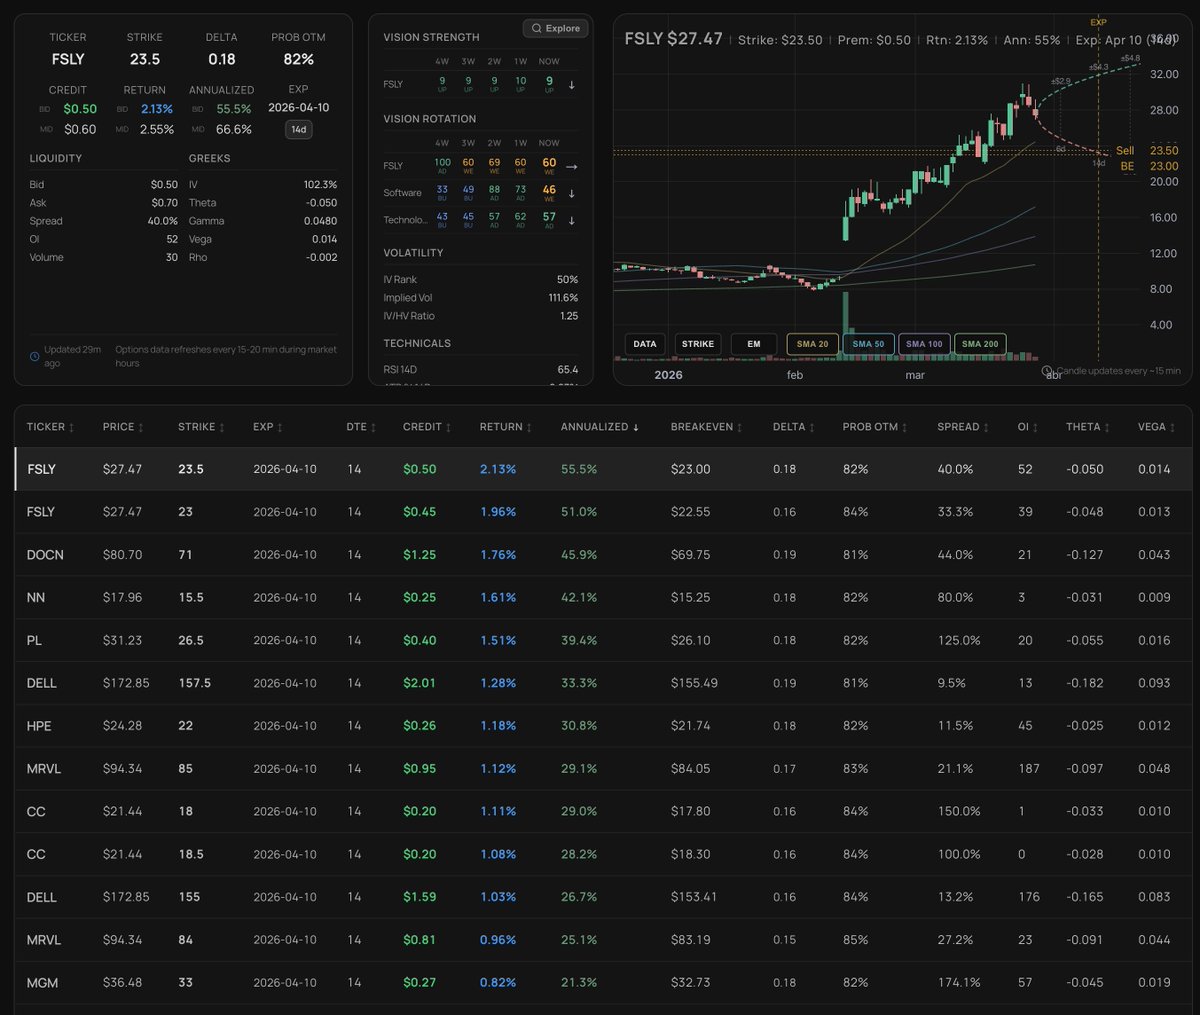Select the FSLY row with strike 23

coord(603,512)
